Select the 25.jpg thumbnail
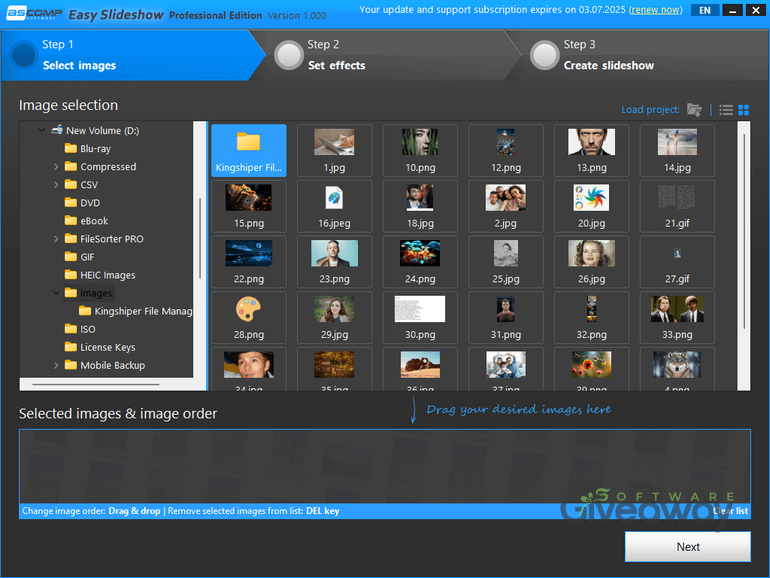Viewport: 770px width, 578px height. pos(506,262)
